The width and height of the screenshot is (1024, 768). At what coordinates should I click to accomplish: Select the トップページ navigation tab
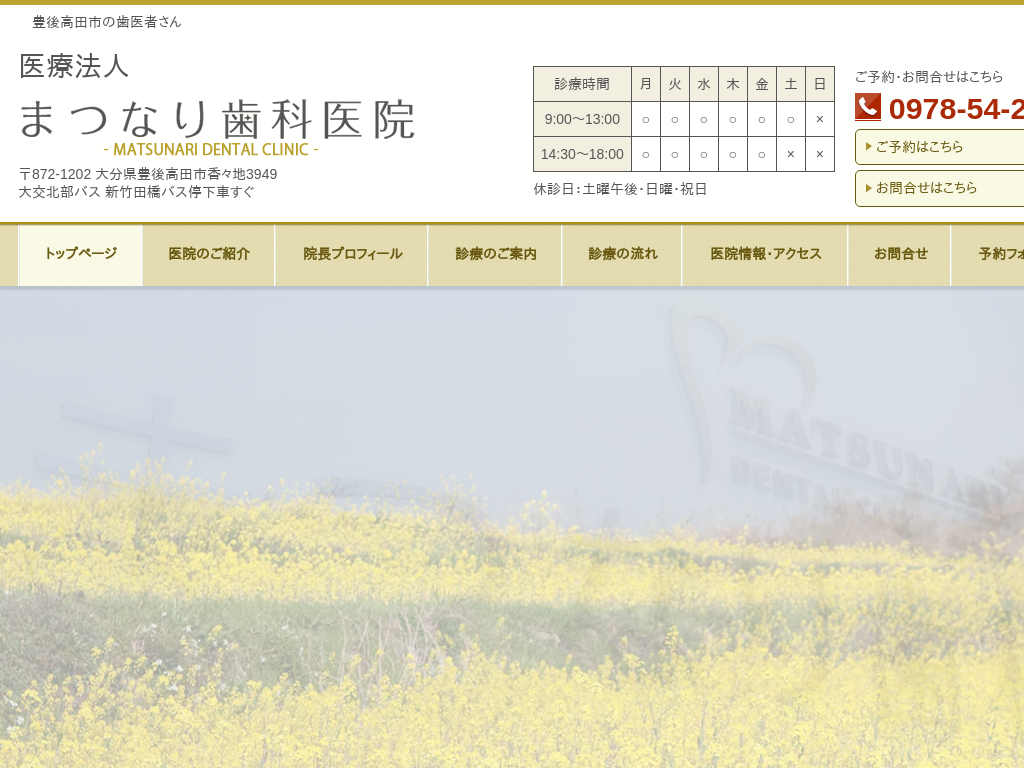pos(80,254)
